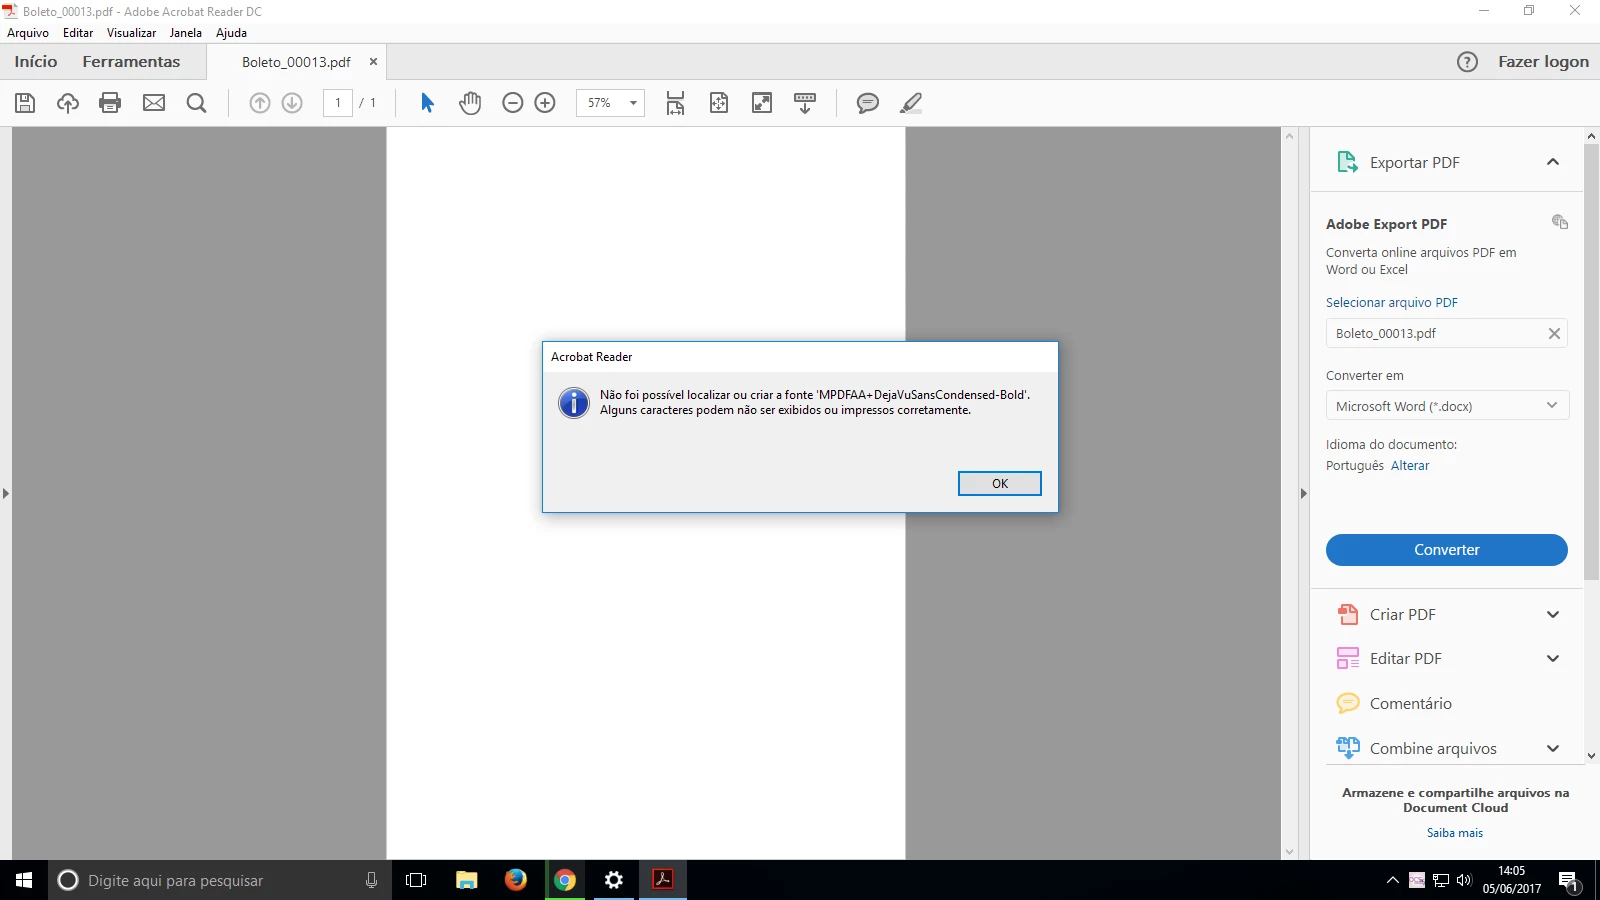The height and width of the screenshot is (900, 1600).
Task: Click Fazer logon
Action: [x=1543, y=62]
